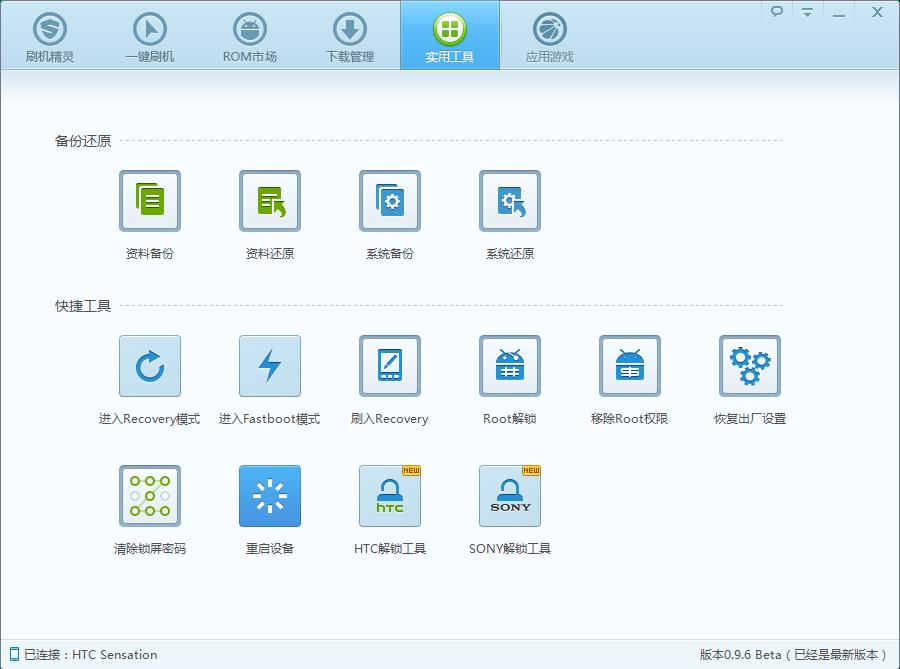Choose 恢复出厂设置 factory reset gears icon
900x669 pixels.
pos(750,366)
